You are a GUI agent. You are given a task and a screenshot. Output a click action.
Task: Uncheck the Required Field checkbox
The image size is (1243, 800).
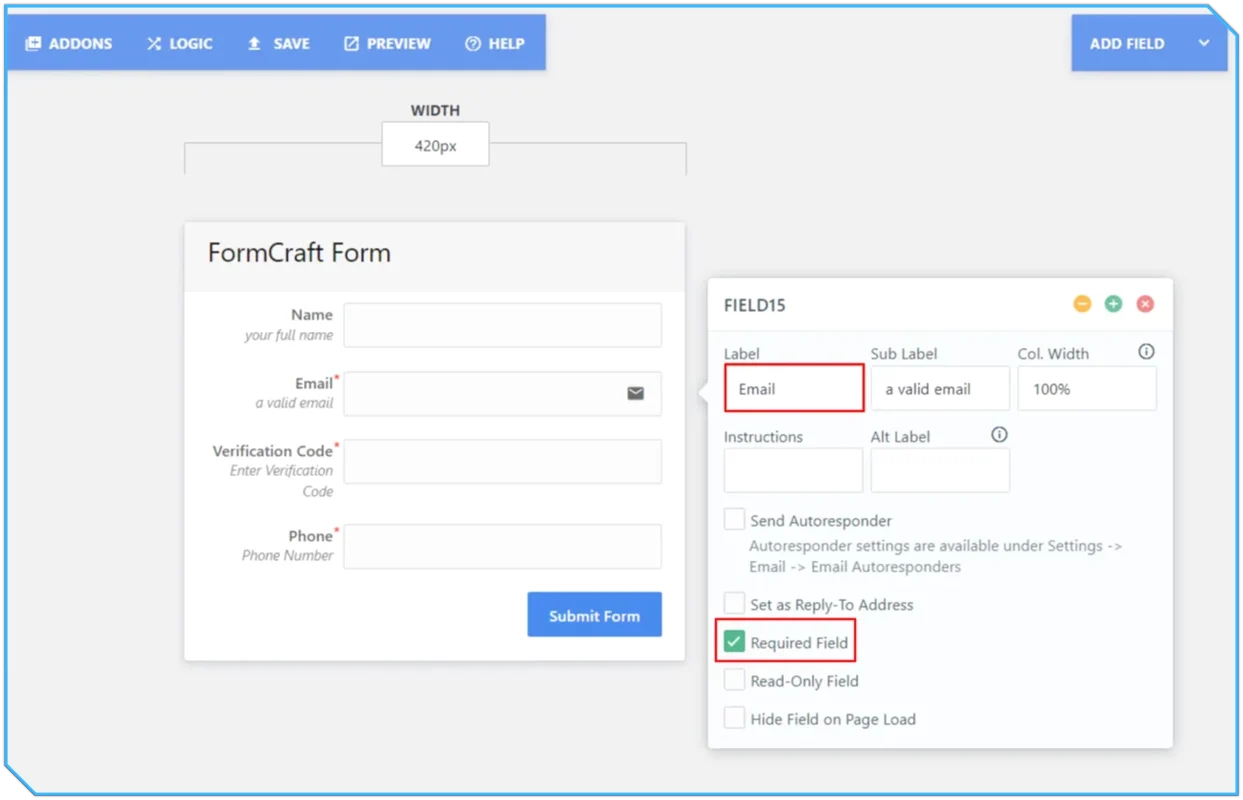(735, 642)
